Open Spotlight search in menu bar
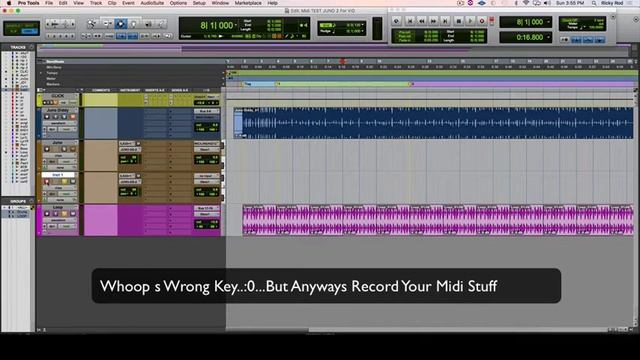 click(x=594, y=3)
